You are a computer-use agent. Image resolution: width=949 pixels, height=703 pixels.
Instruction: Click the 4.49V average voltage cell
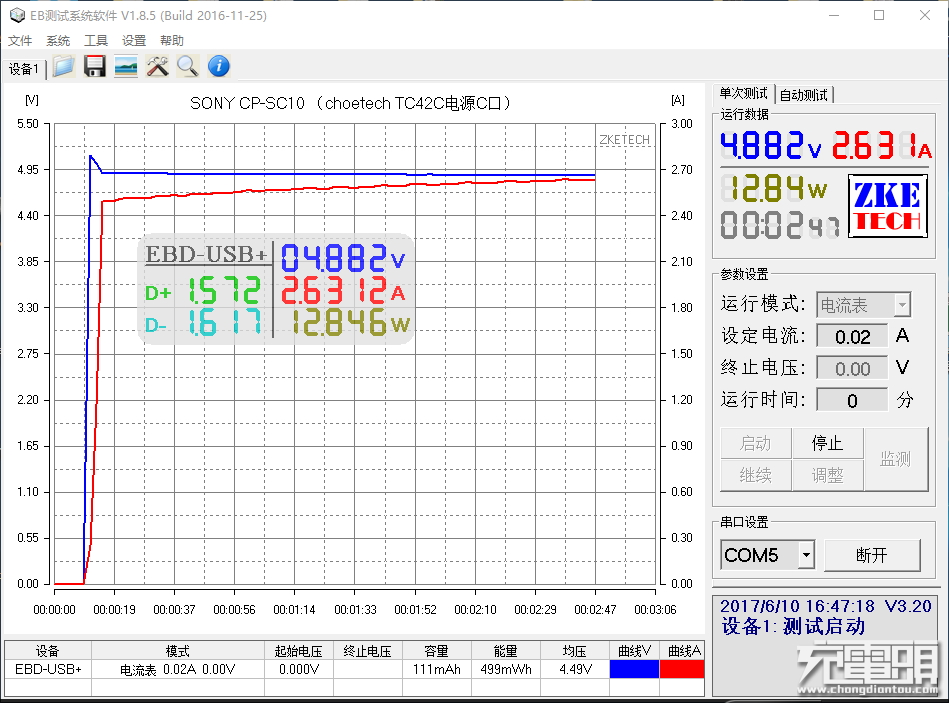(x=575, y=669)
